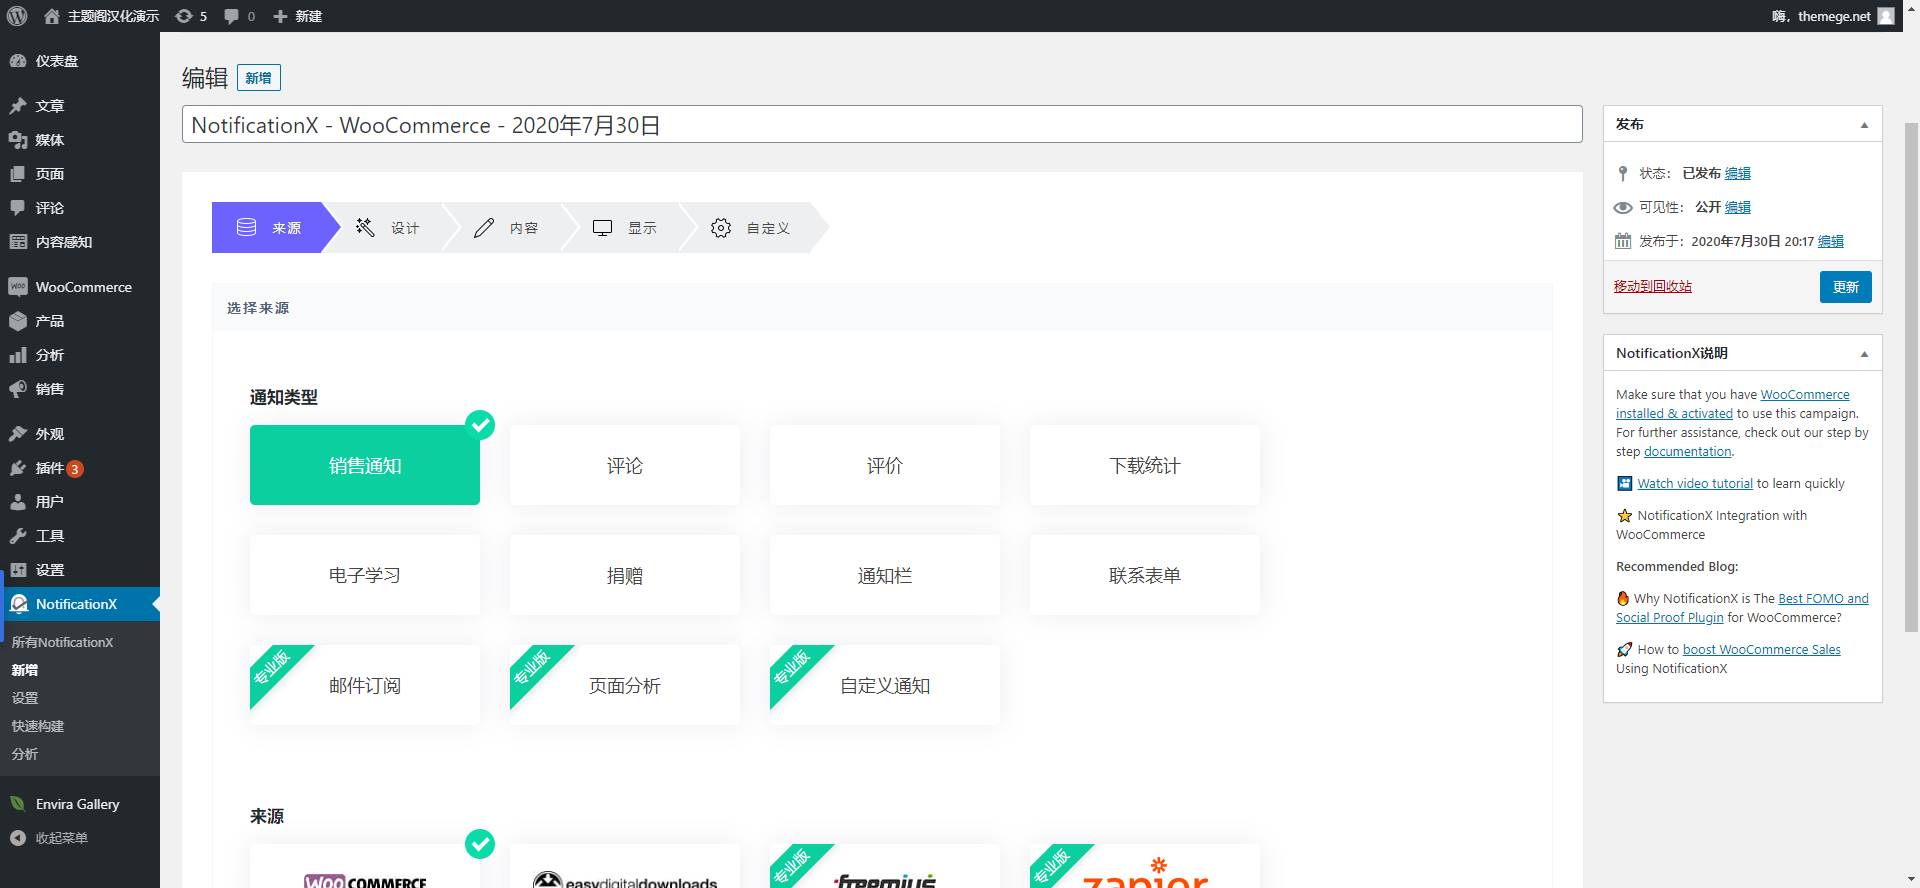Open the Envira Gallery menu

[x=80, y=804]
